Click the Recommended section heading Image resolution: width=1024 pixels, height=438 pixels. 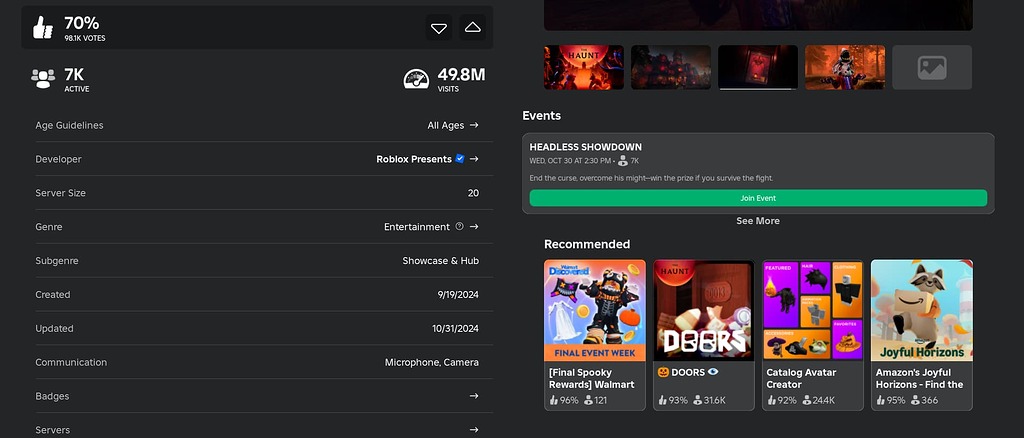(587, 244)
